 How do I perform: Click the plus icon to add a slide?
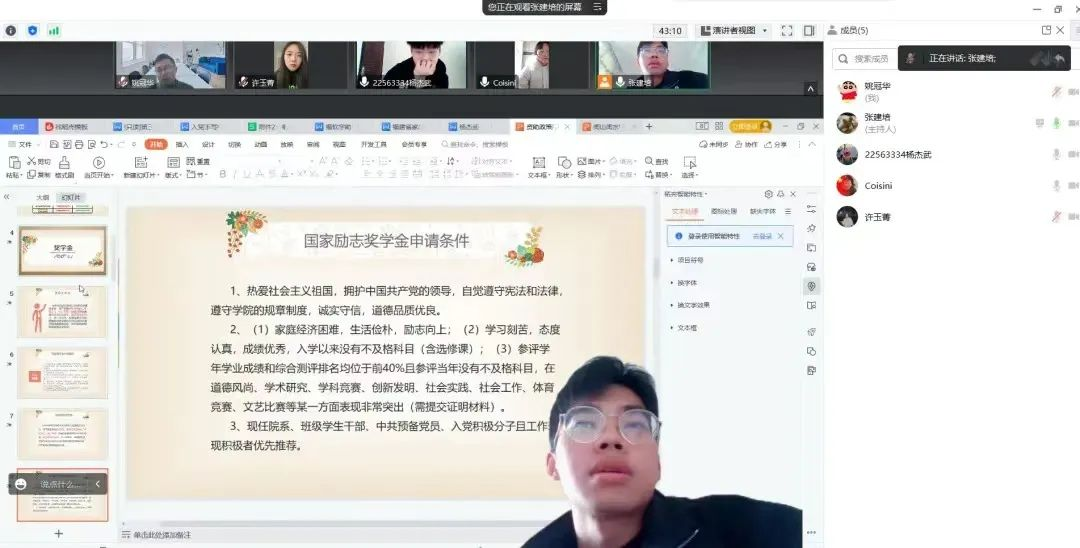[58, 534]
